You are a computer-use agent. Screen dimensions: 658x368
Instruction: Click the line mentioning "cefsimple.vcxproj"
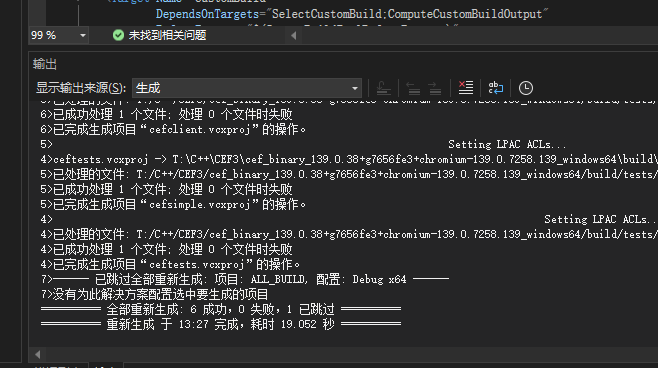[173, 205]
